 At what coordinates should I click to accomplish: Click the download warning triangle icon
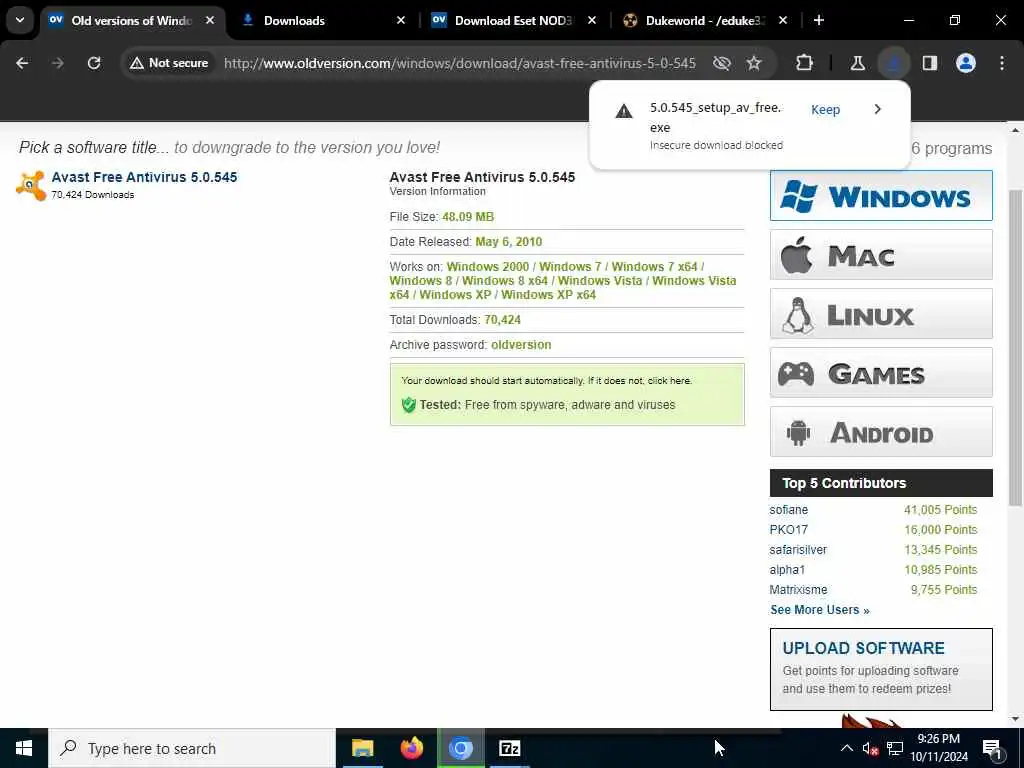pyautogui.click(x=624, y=110)
